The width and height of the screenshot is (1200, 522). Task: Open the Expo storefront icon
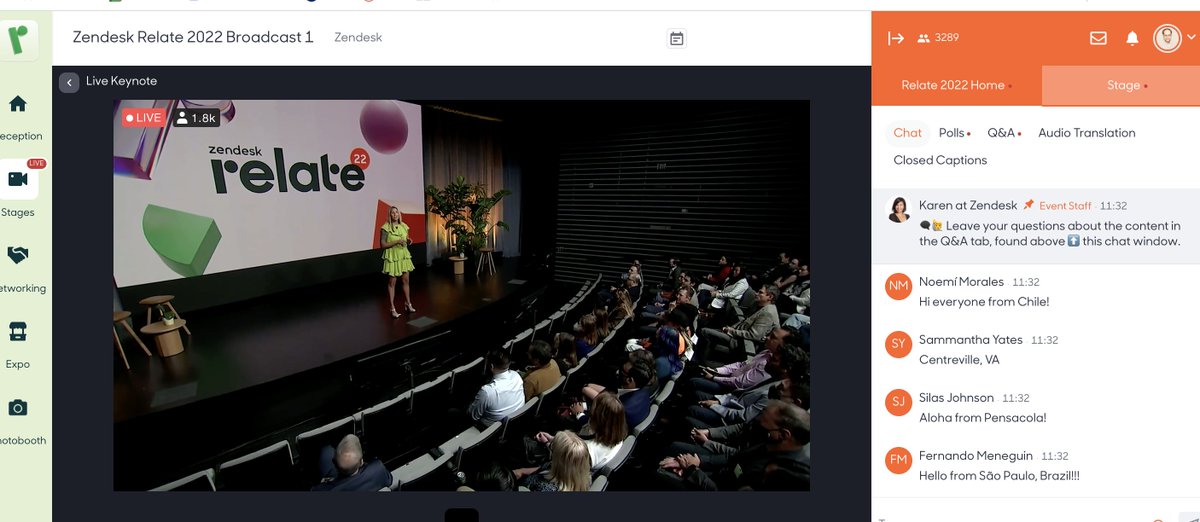(18, 331)
